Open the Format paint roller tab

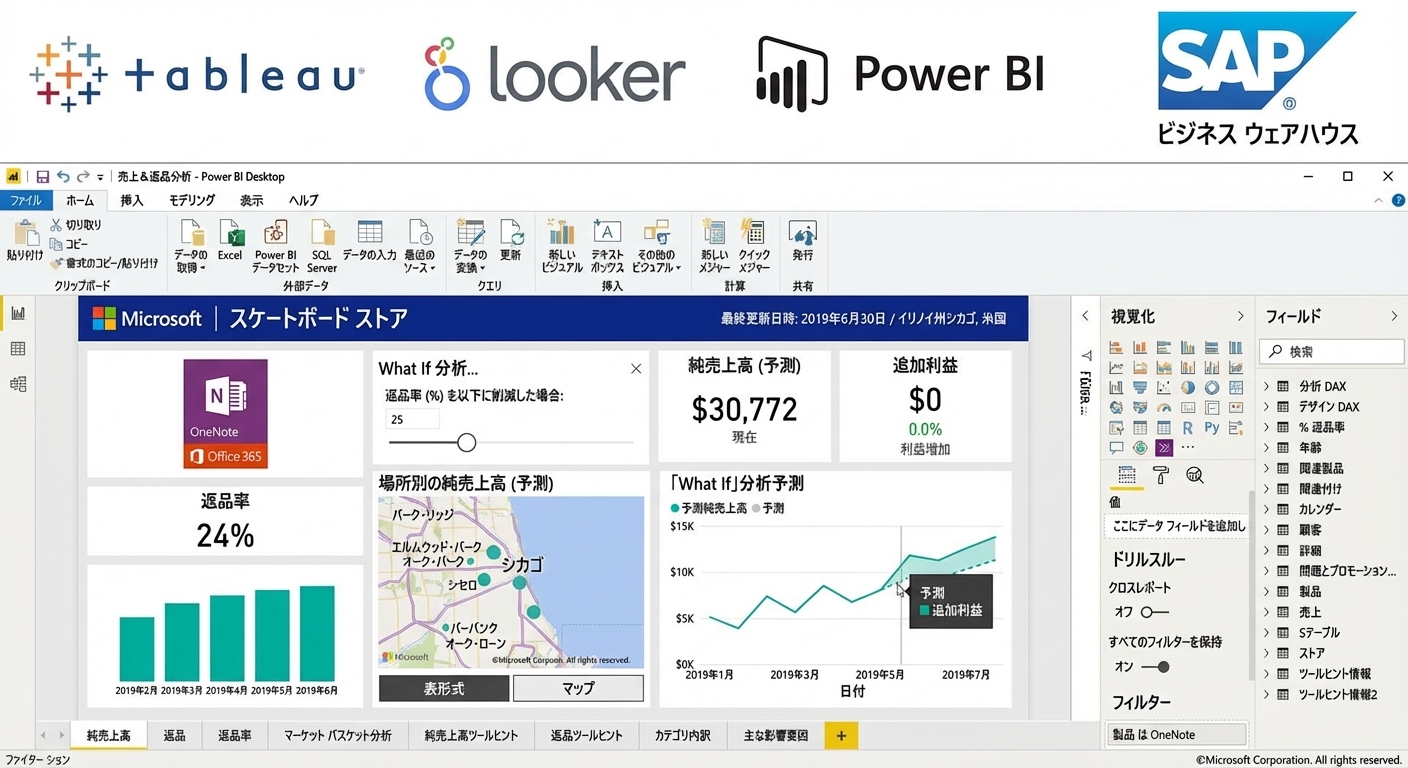click(x=1161, y=476)
